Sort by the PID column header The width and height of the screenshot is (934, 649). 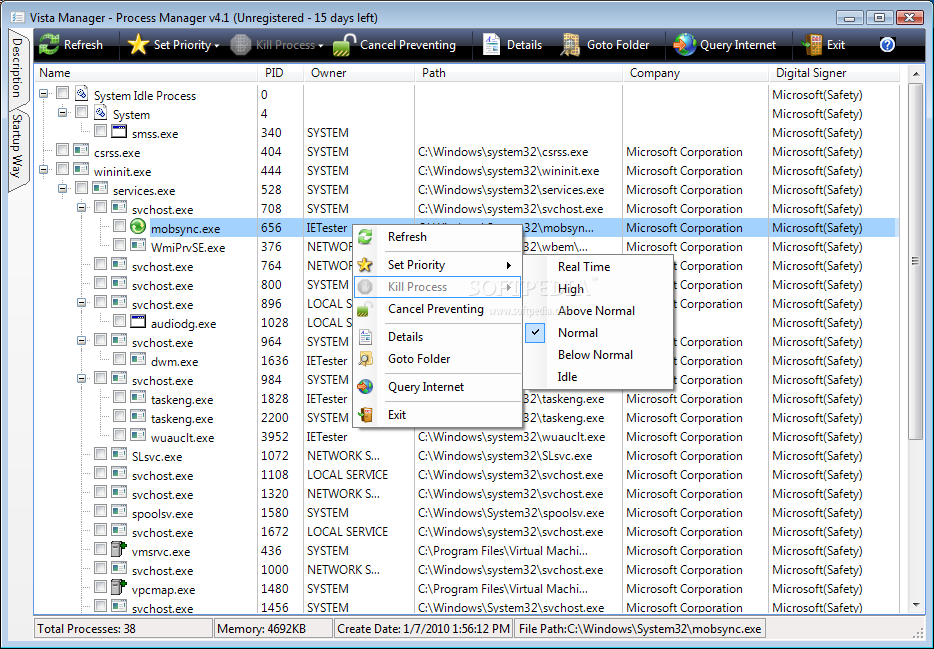pyautogui.click(x=281, y=73)
